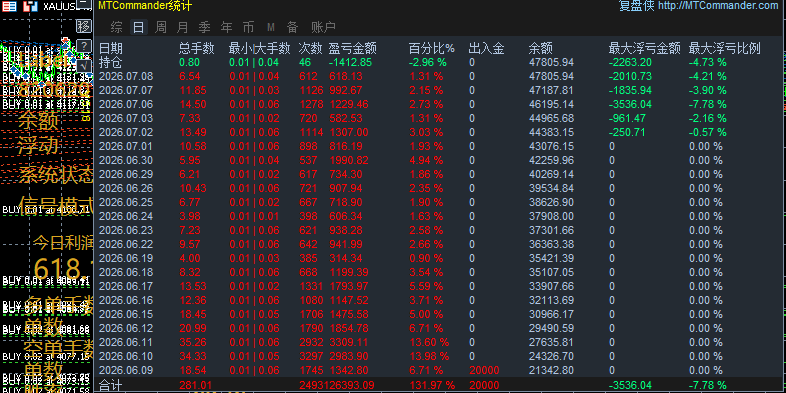Viewport: 786px width, 393px height.
Task: Click the 今日利润 label on chart
Action: tap(64, 243)
